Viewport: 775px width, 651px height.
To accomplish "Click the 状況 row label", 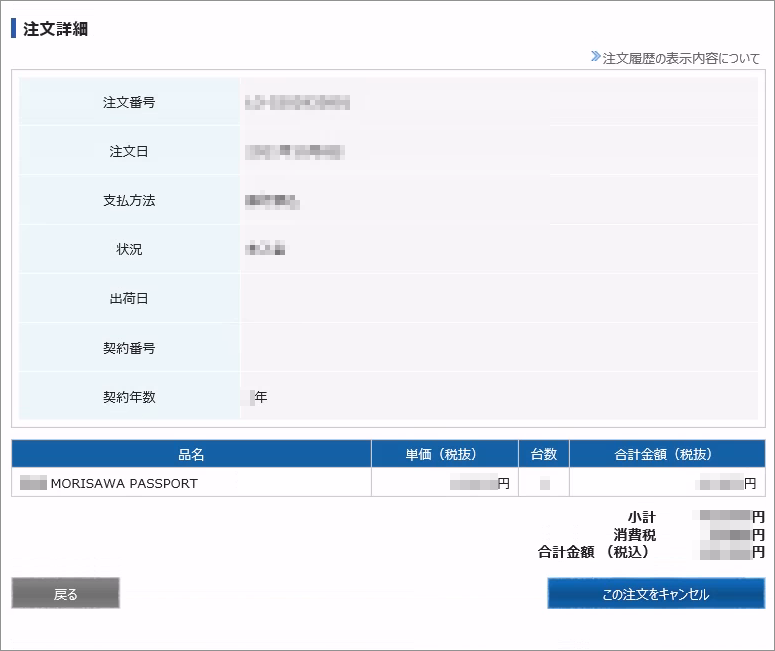I will [129, 249].
